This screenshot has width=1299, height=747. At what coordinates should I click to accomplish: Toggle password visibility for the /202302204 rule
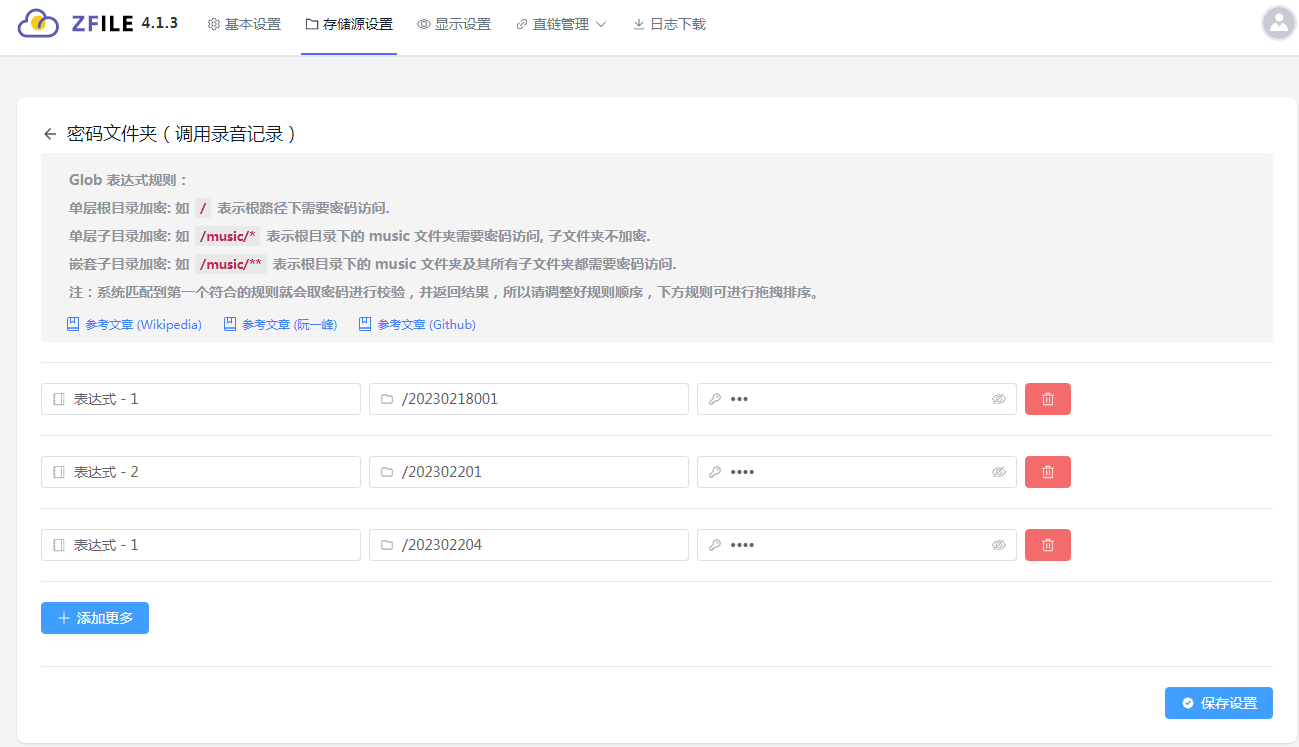click(x=999, y=544)
